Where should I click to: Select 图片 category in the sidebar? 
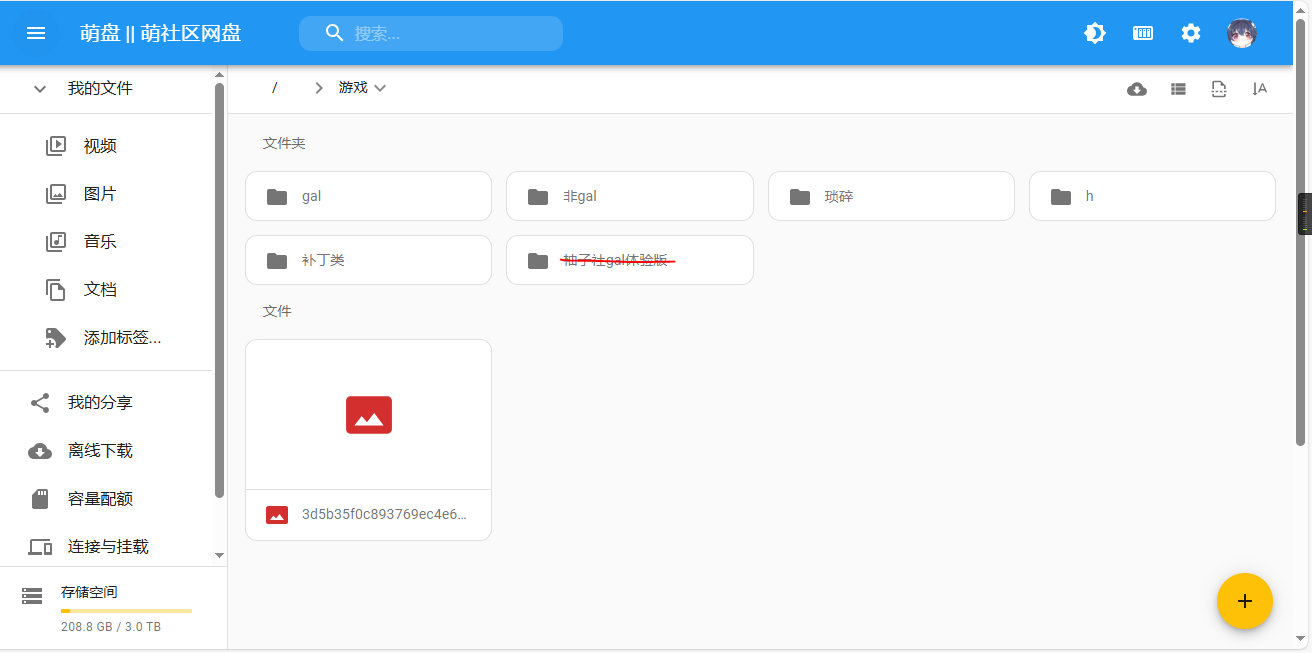tap(100, 194)
